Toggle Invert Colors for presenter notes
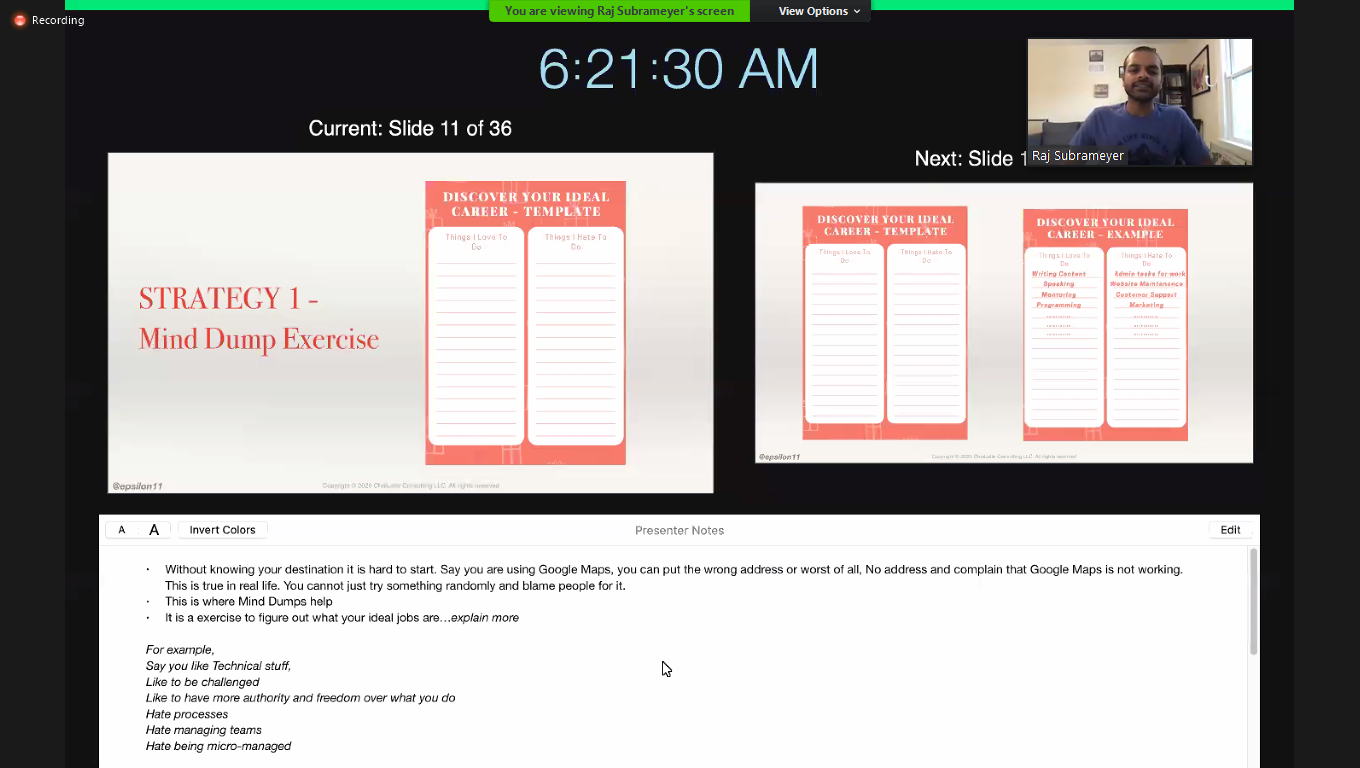 pos(222,530)
